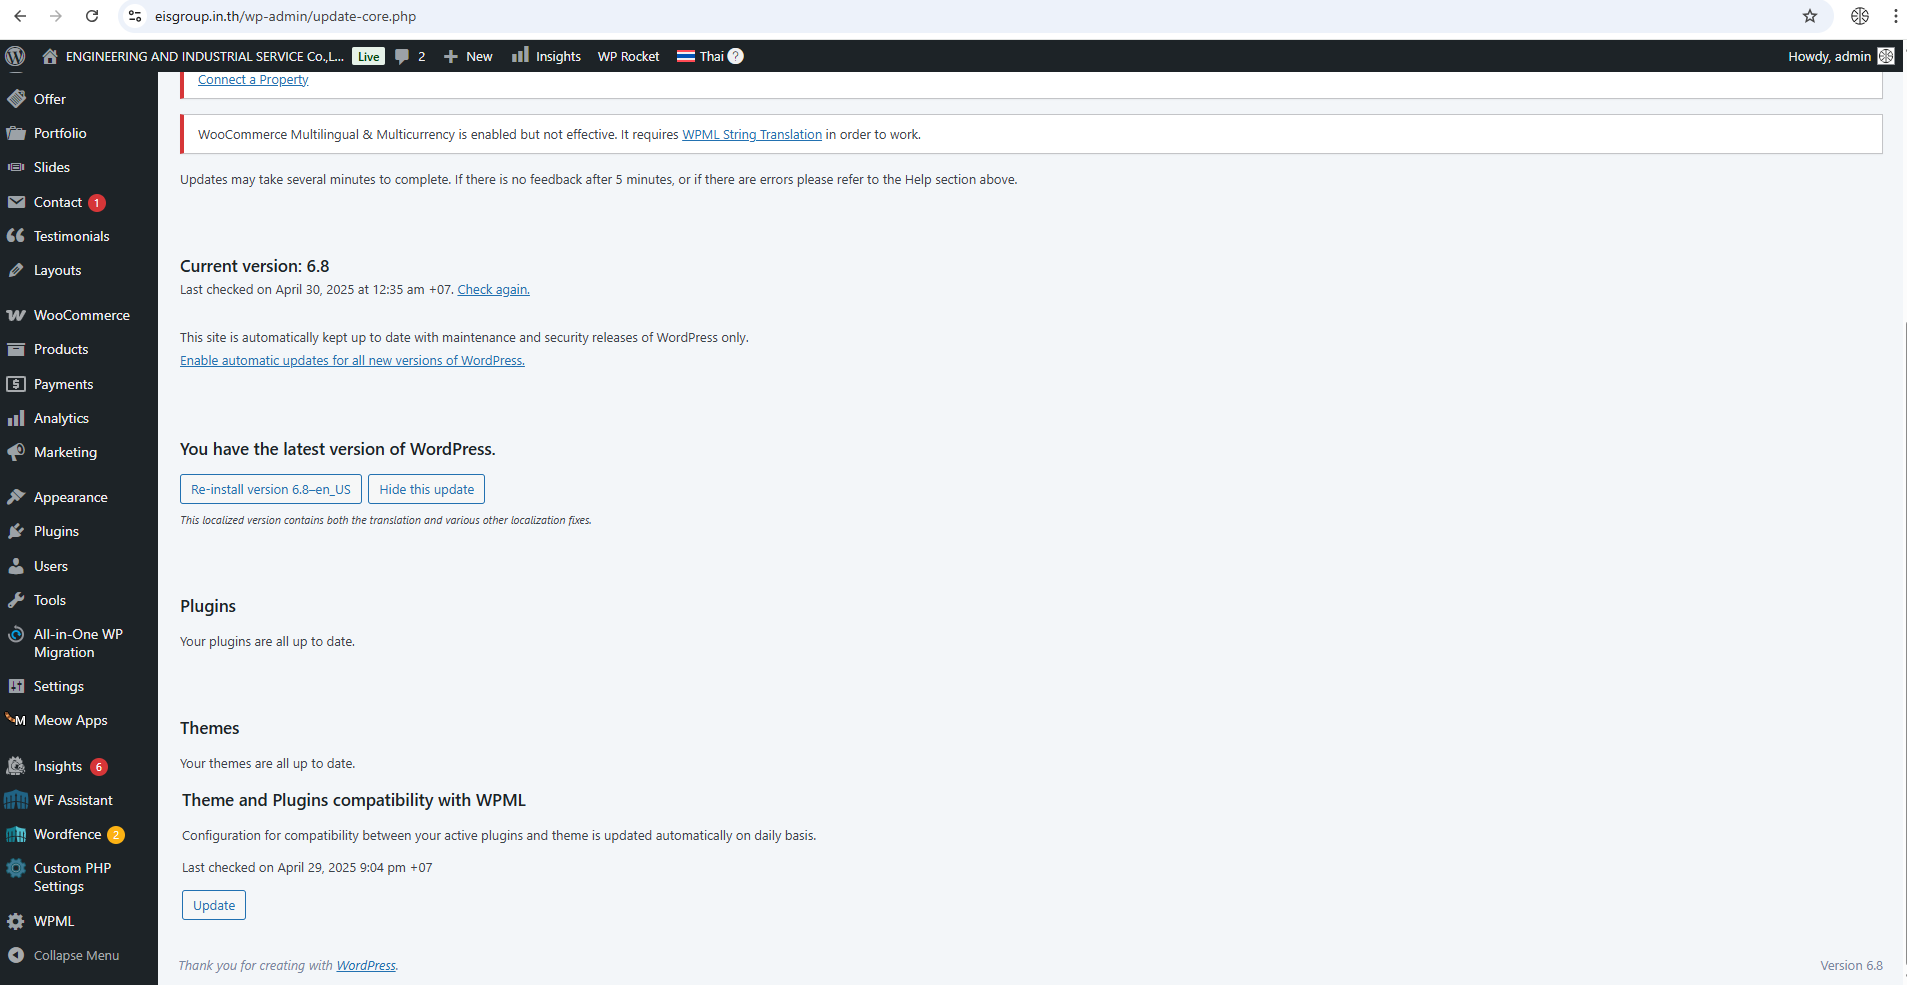Open the Thai language switcher
The height and width of the screenshot is (985, 1907).
coord(701,56)
